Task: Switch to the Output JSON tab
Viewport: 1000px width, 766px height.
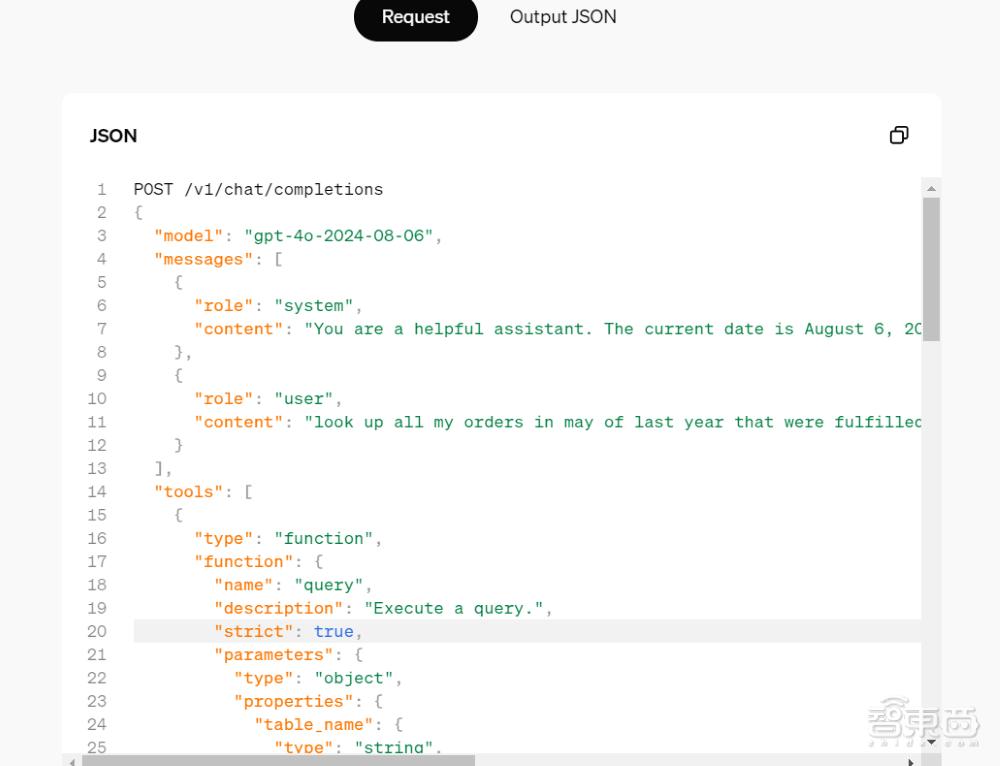Action: (x=563, y=17)
